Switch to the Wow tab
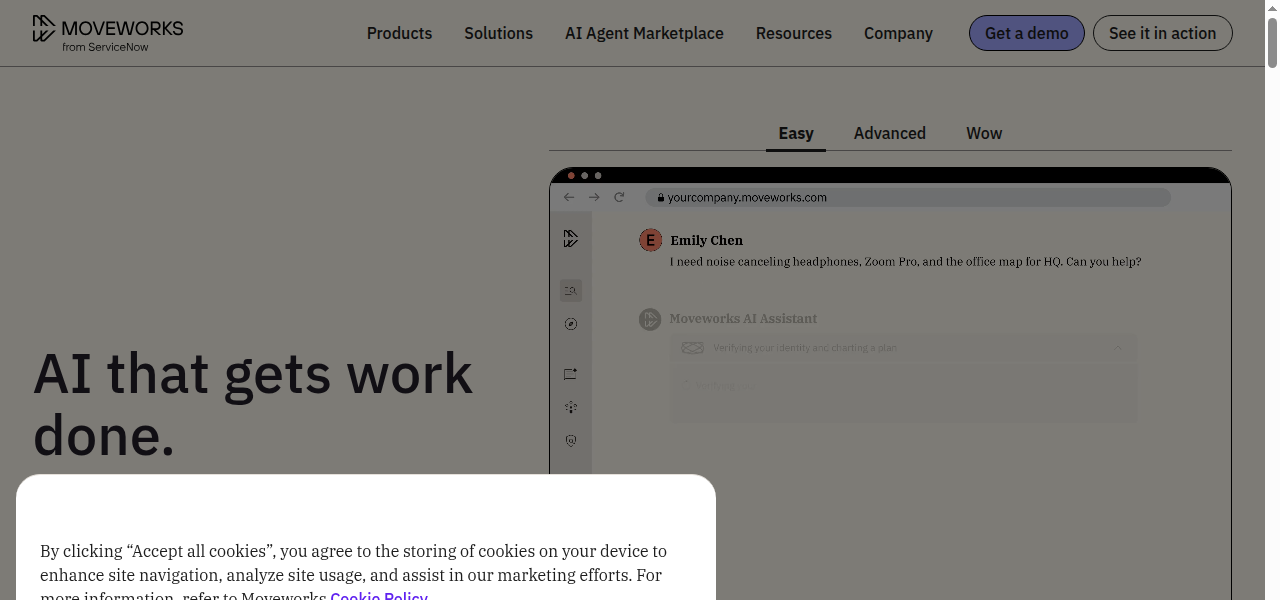 [x=983, y=133]
